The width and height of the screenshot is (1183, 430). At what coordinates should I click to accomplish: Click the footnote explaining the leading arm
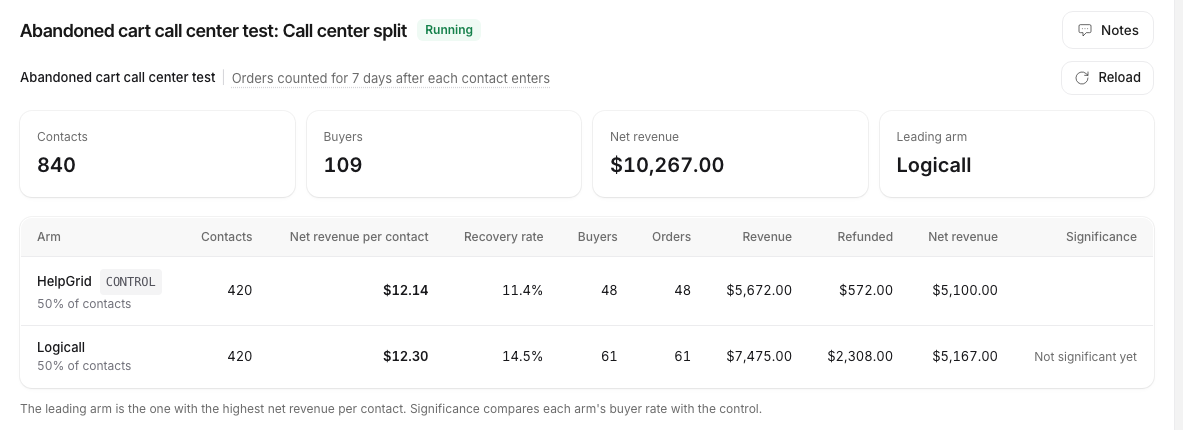391,409
